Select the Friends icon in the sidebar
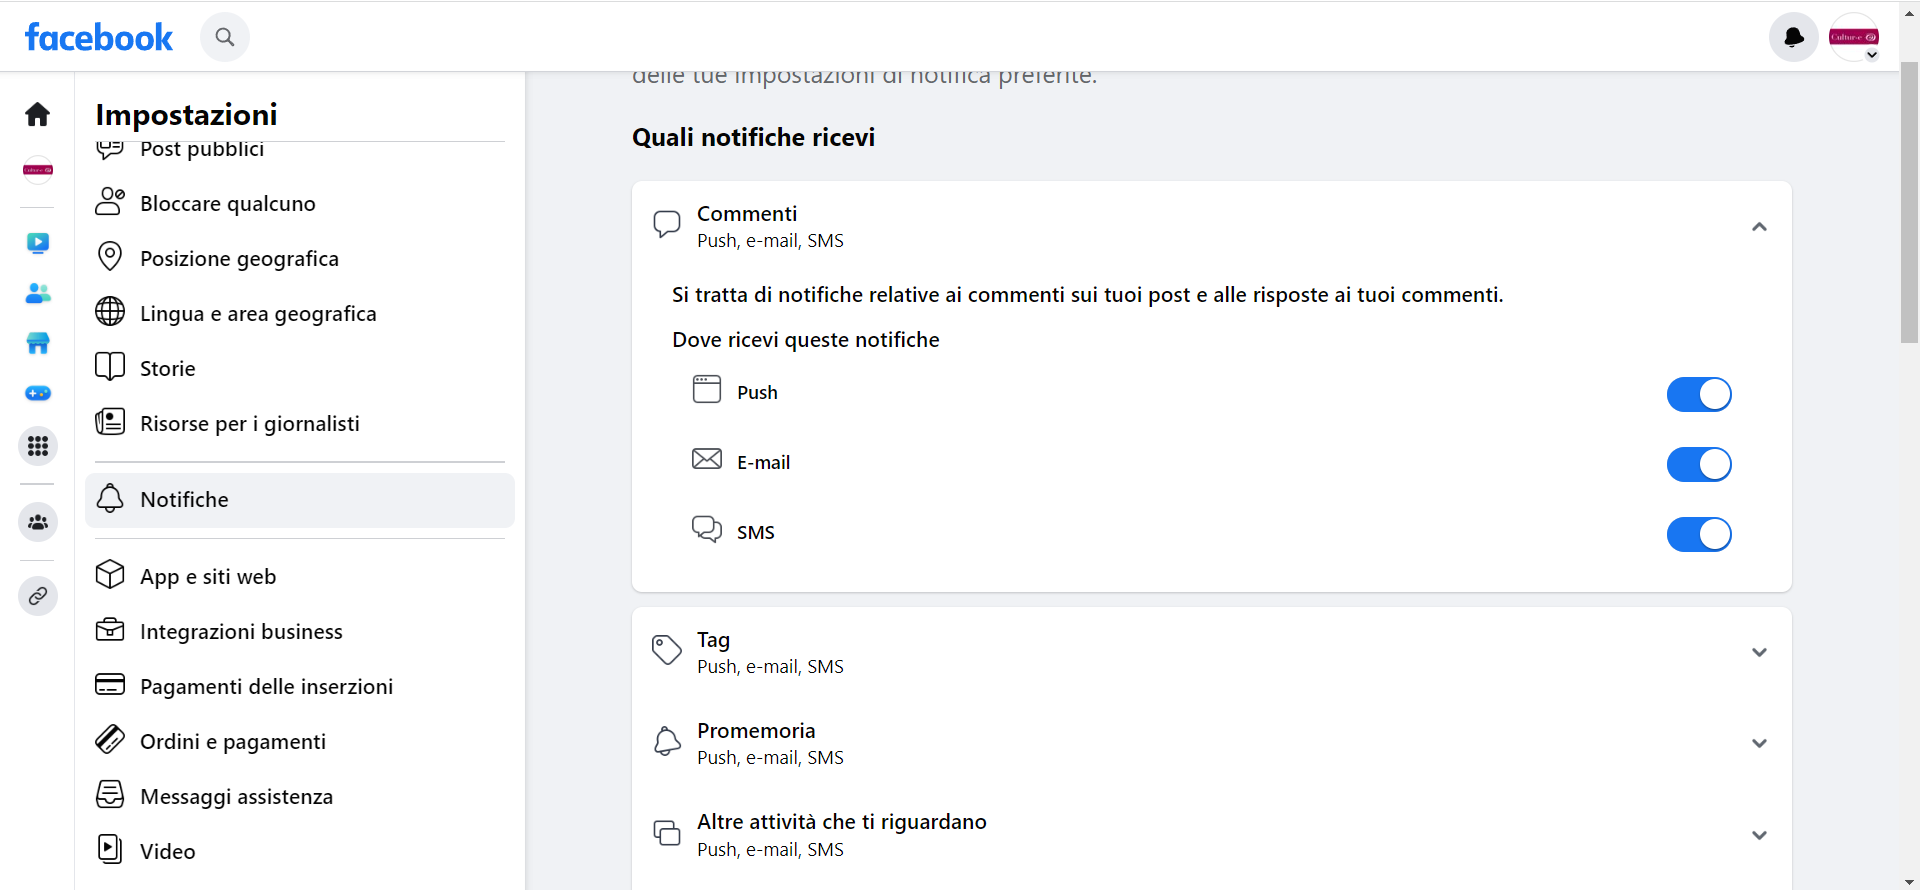 37,293
